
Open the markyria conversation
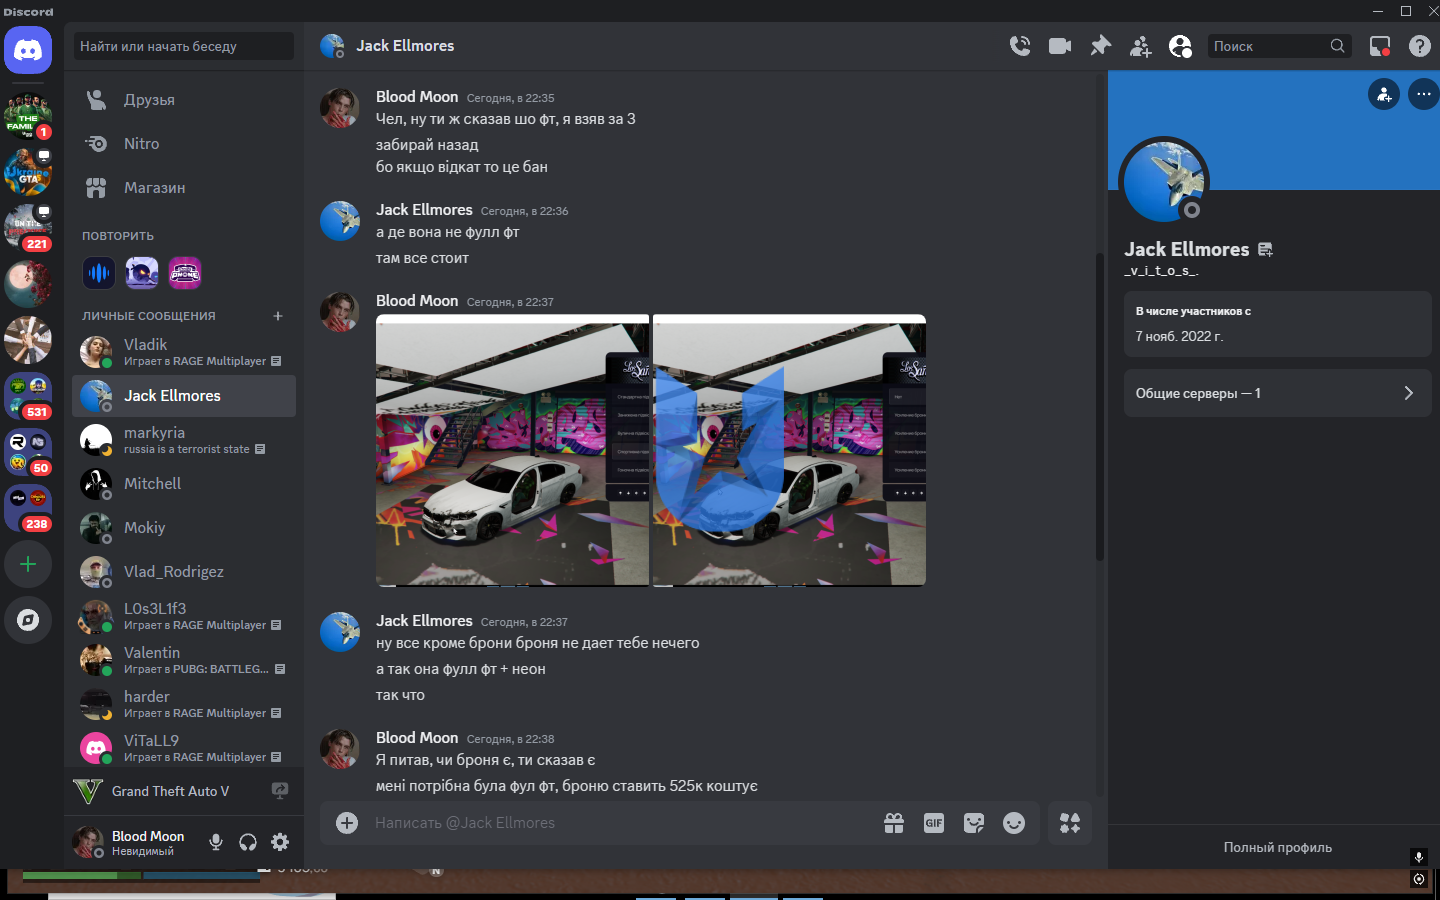[x=184, y=440]
